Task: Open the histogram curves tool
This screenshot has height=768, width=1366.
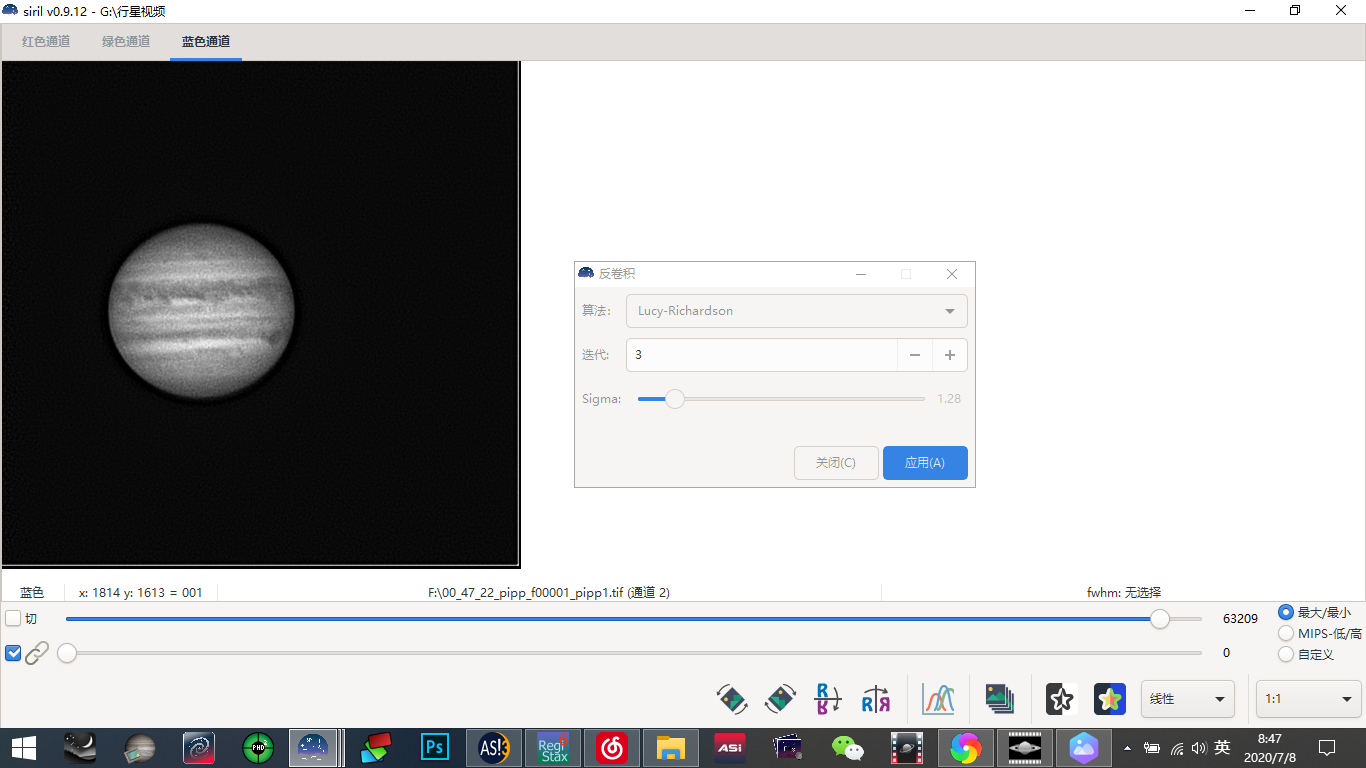Action: tap(938, 699)
